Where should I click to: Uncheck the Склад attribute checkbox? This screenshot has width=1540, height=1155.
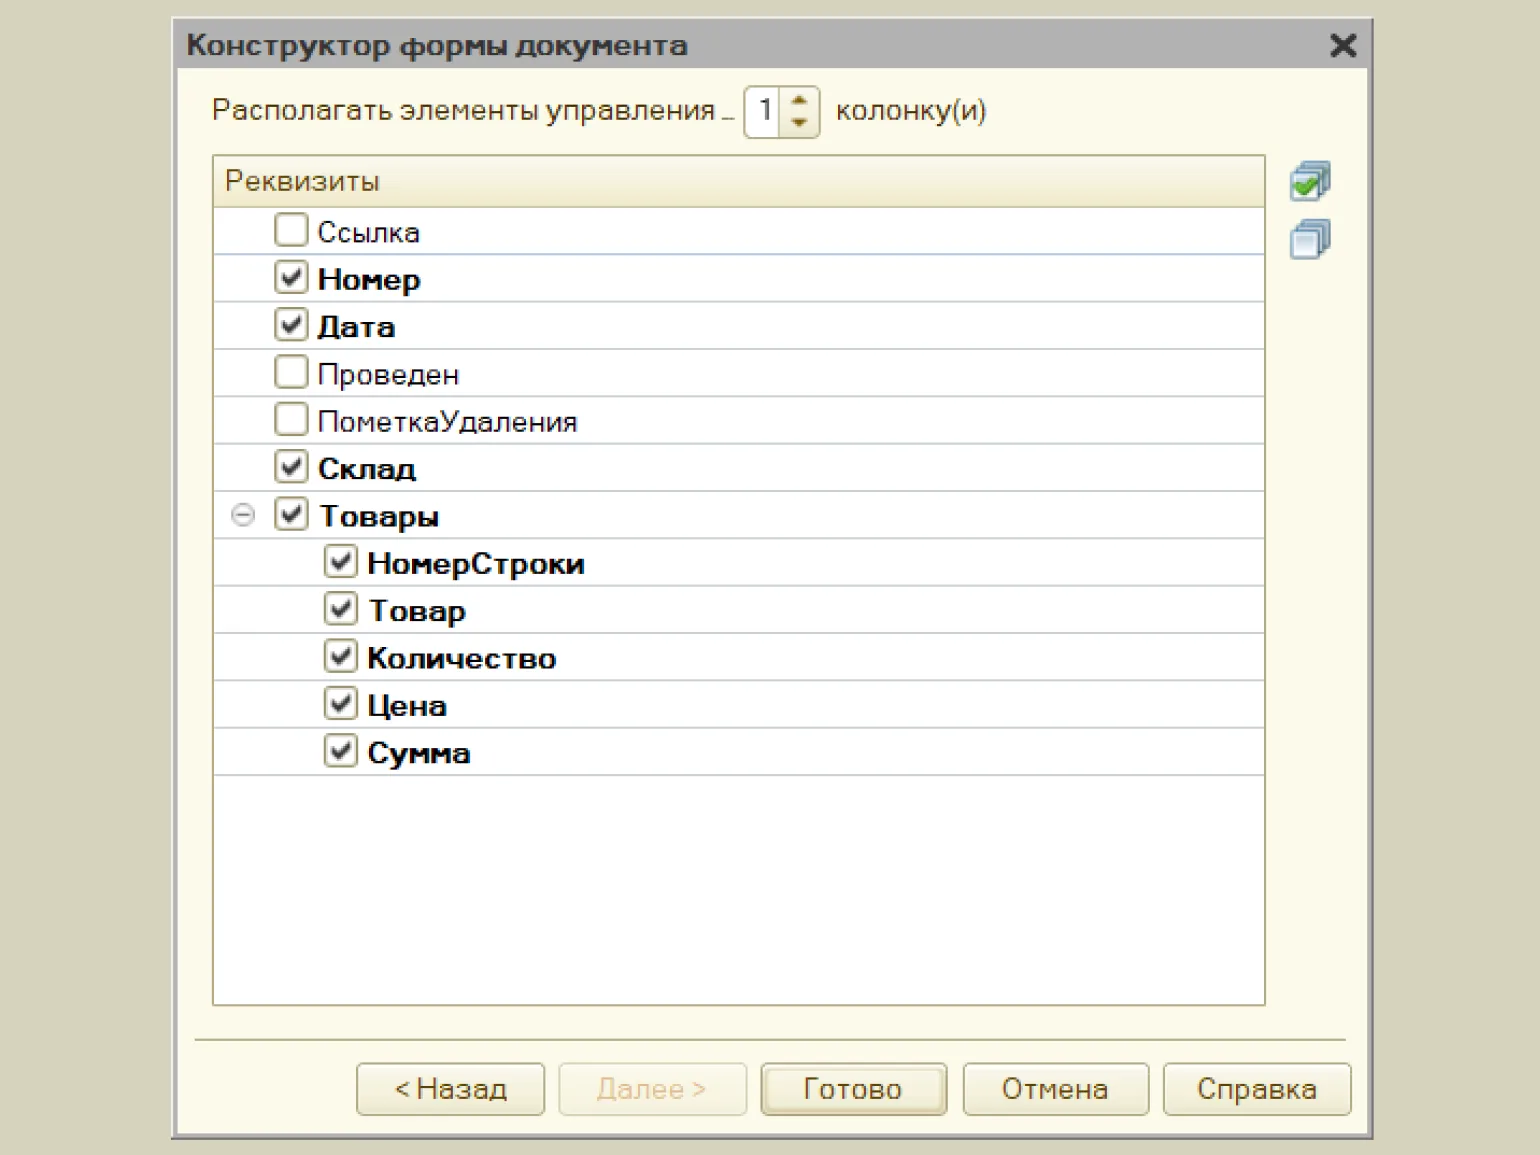(291, 467)
